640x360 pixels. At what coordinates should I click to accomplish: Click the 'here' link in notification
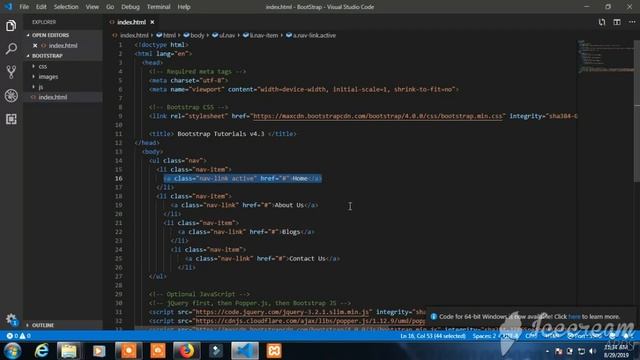574,316
